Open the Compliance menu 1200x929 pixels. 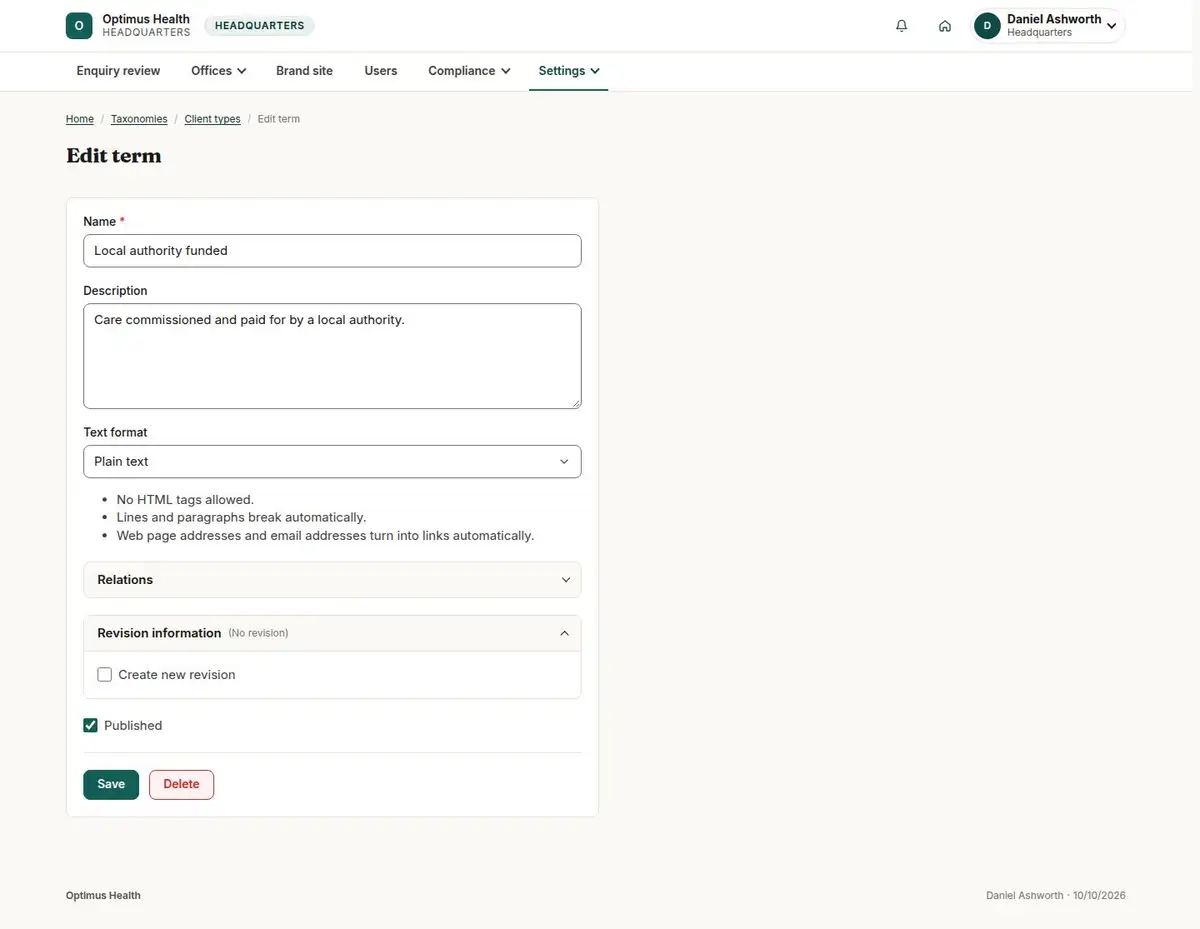469,71
